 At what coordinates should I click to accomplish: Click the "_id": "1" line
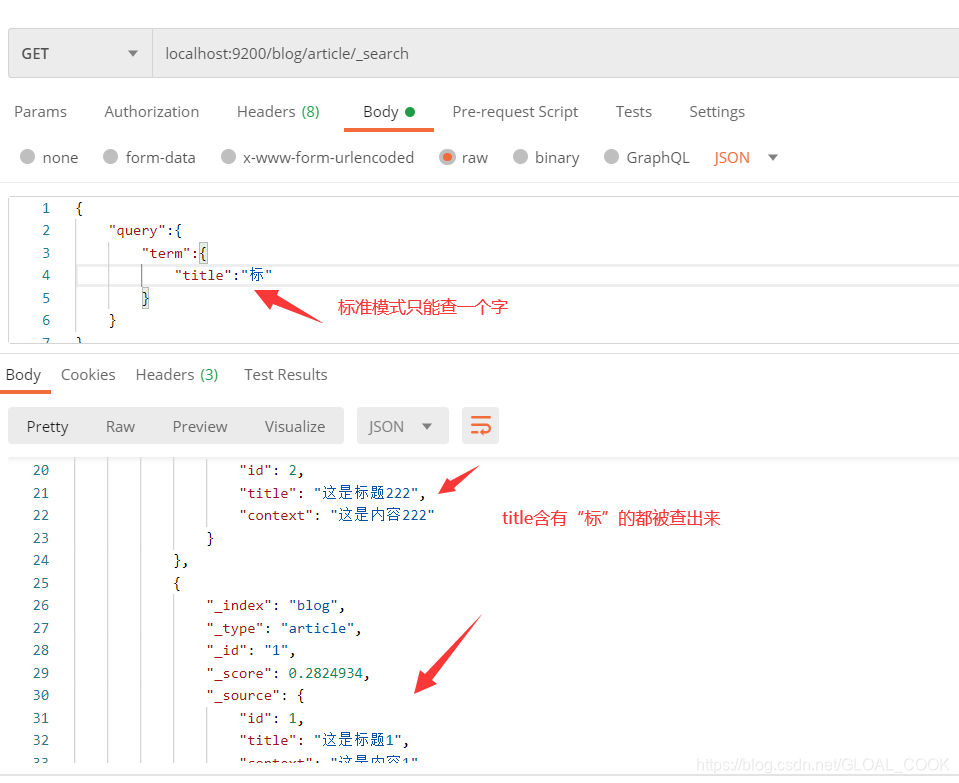251,650
